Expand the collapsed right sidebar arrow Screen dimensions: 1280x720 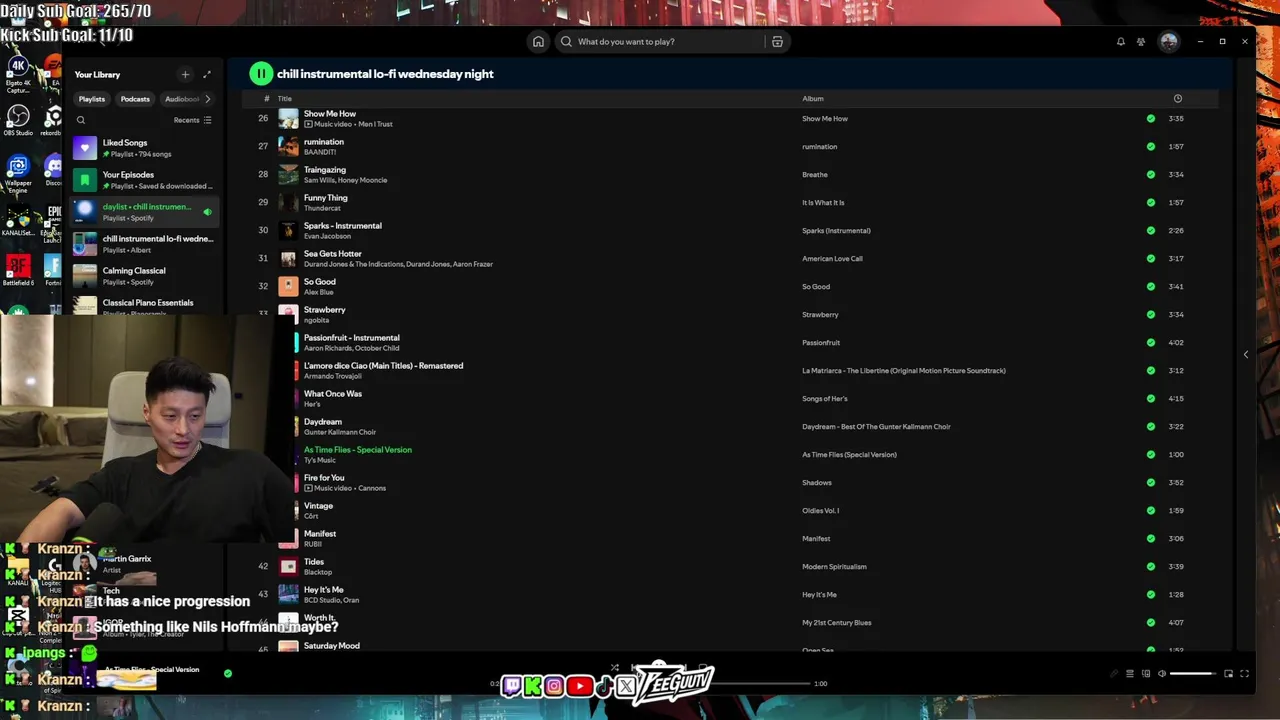point(1246,354)
